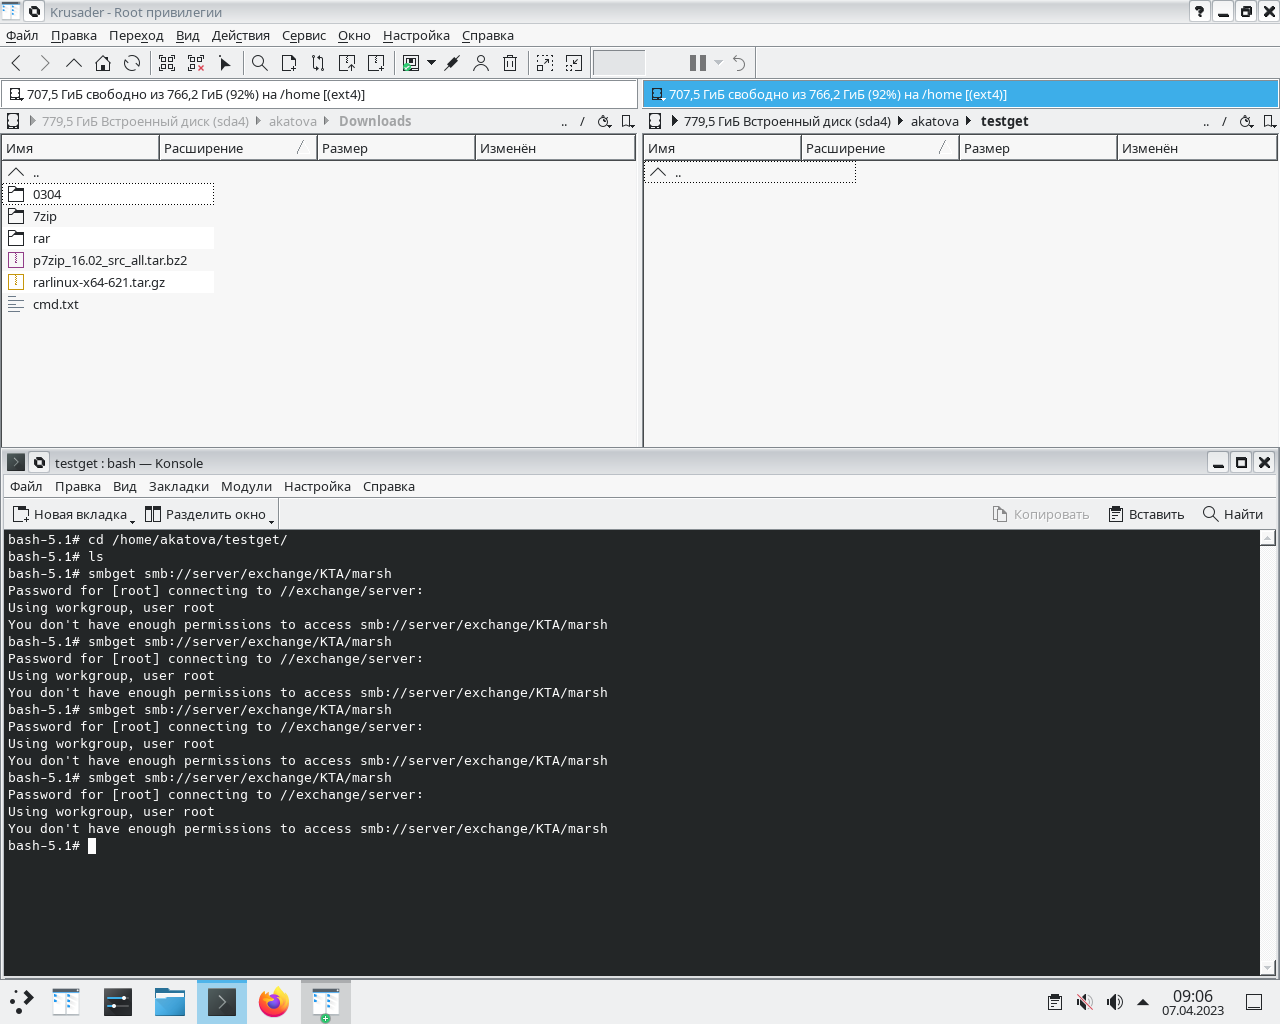Click the terminal/monitor toolbar icon
Screen dimensions: 1280x1024
point(411,63)
